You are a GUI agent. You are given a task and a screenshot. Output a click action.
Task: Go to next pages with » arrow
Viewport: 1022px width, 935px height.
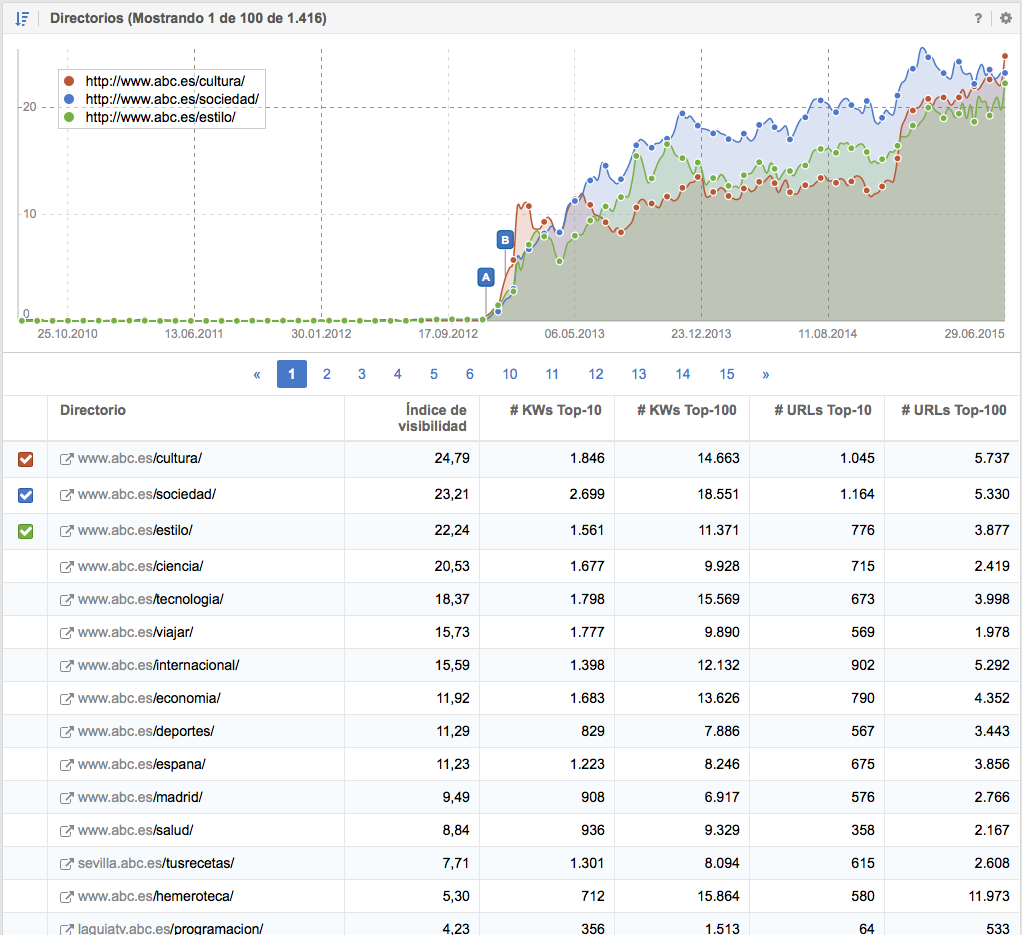[x=766, y=374]
